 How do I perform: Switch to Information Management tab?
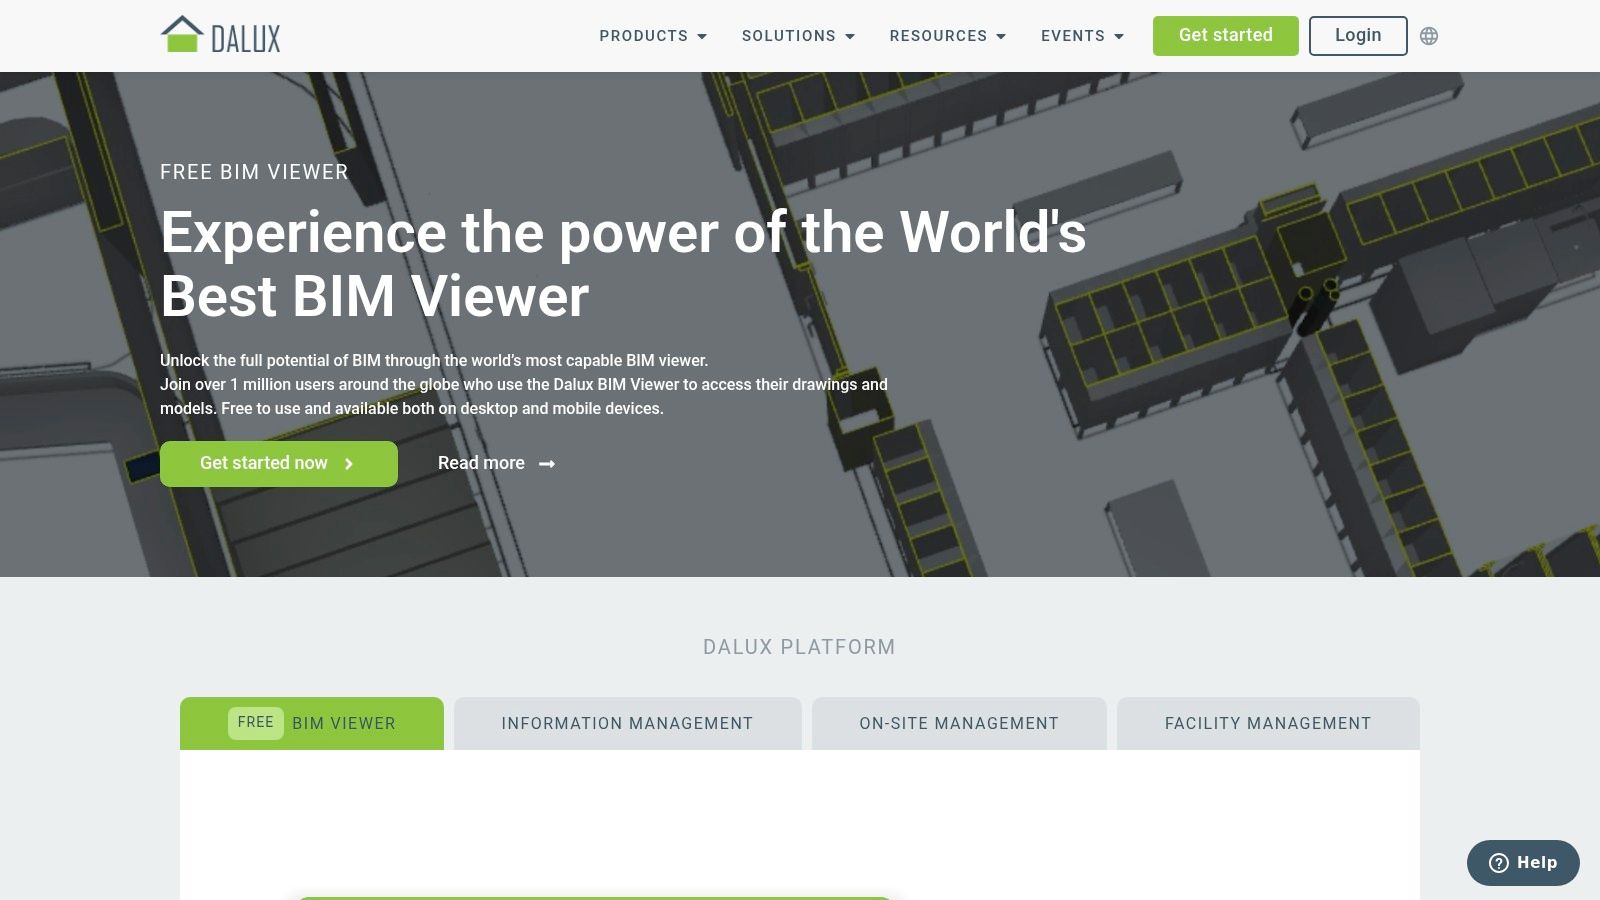628,723
